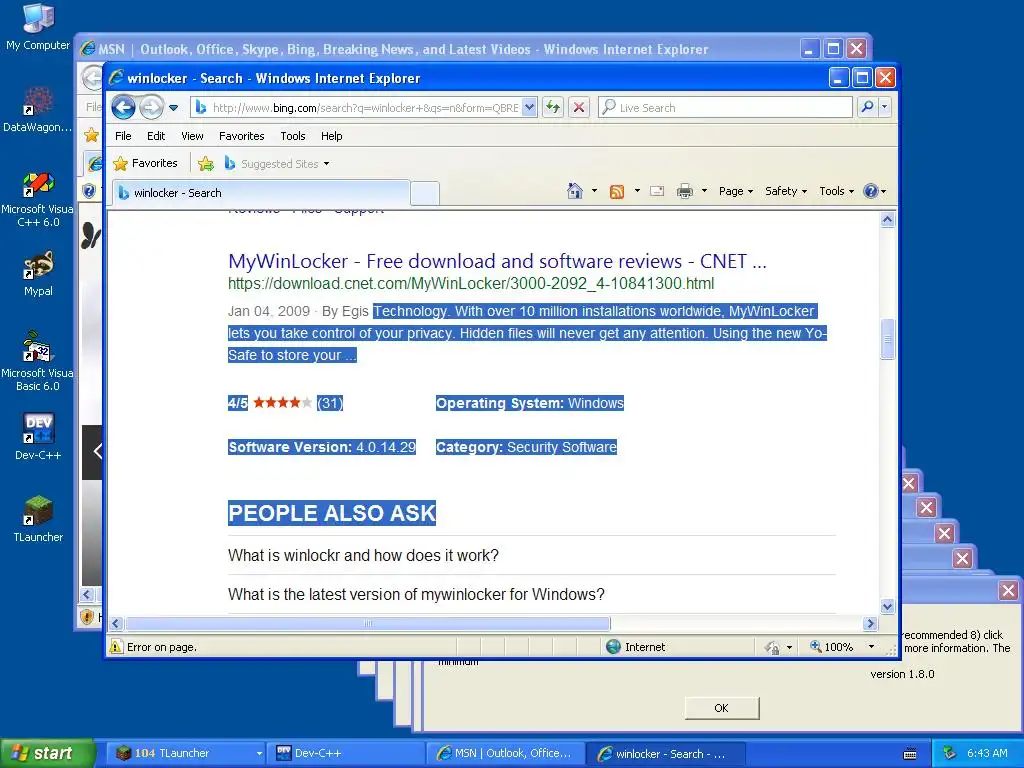Switch to MSN Outlook taskbar button
The height and width of the screenshot is (768, 1024).
point(505,754)
